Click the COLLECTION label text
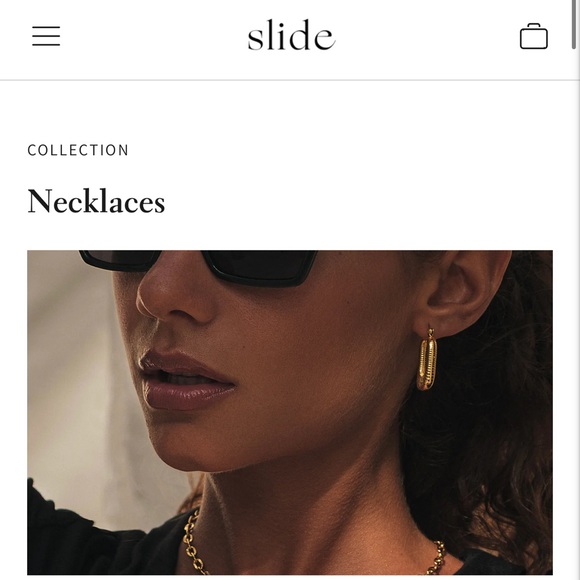The width and height of the screenshot is (580, 580). point(78,150)
